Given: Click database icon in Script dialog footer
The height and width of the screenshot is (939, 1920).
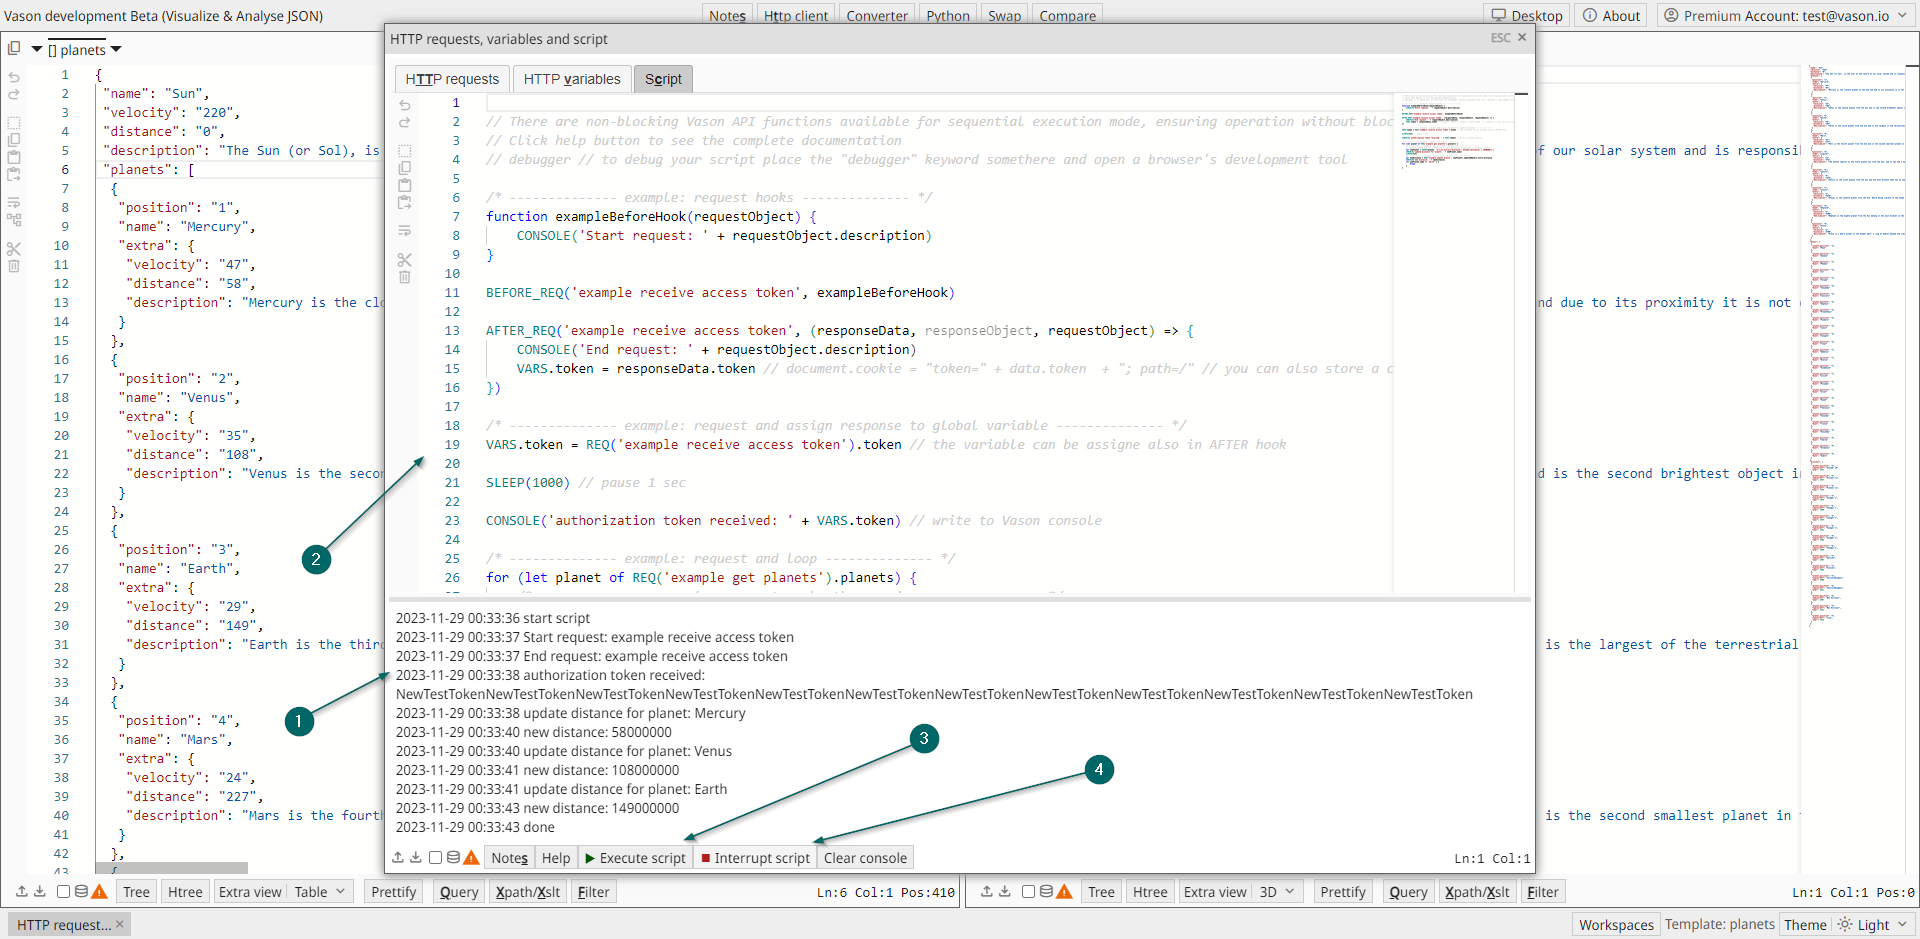Looking at the screenshot, I should coord(453,857).
